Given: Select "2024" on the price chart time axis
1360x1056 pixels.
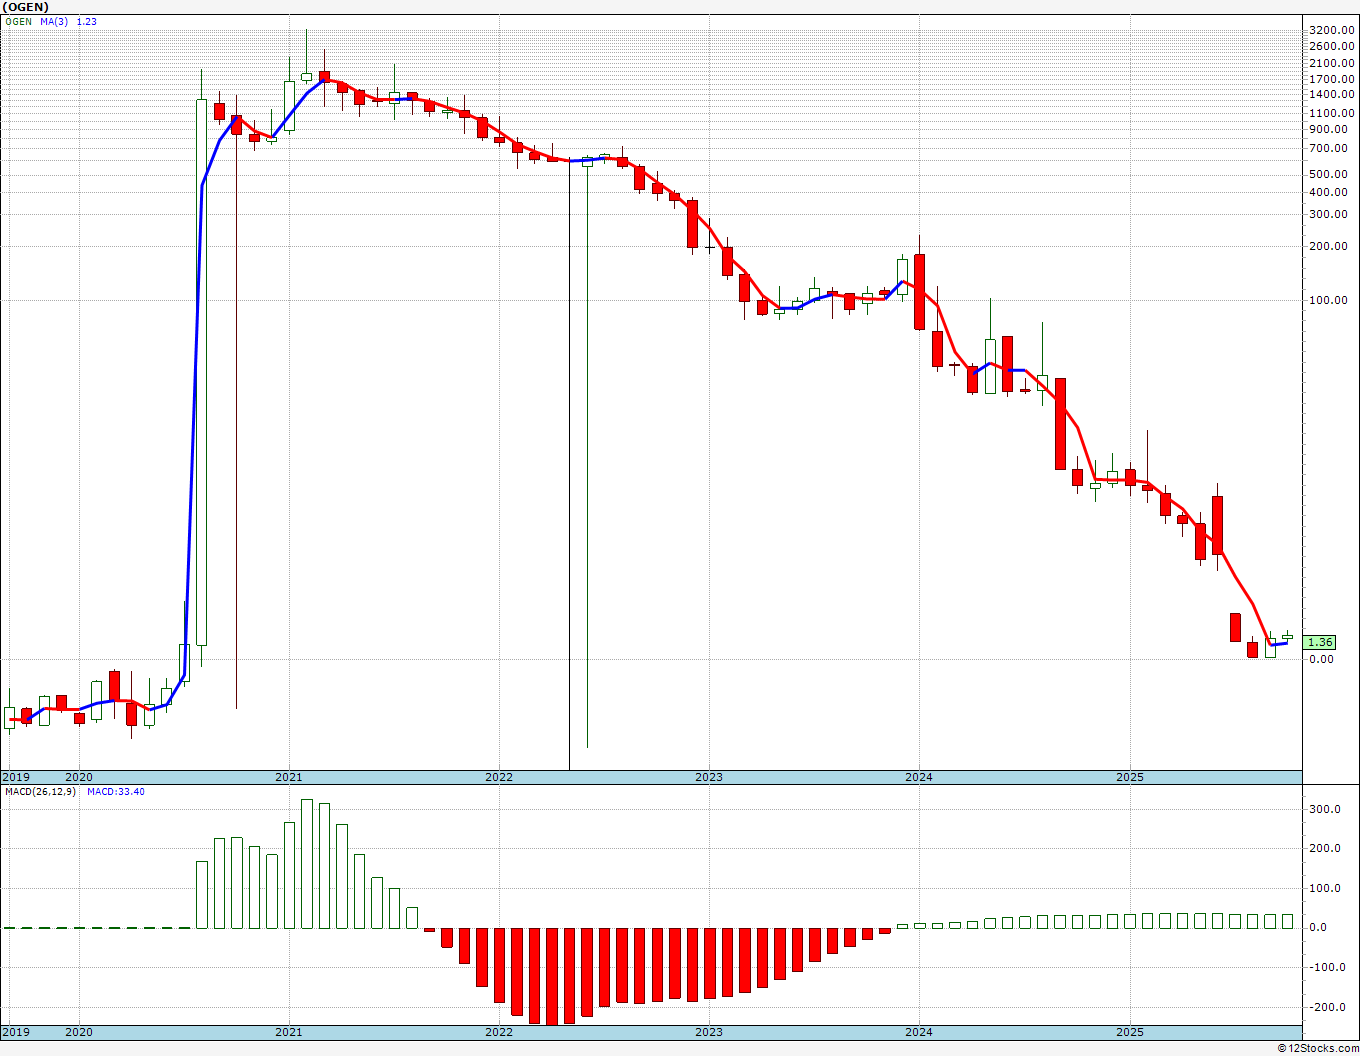Looking at the screenshot, I should click(x=919, y=777).
